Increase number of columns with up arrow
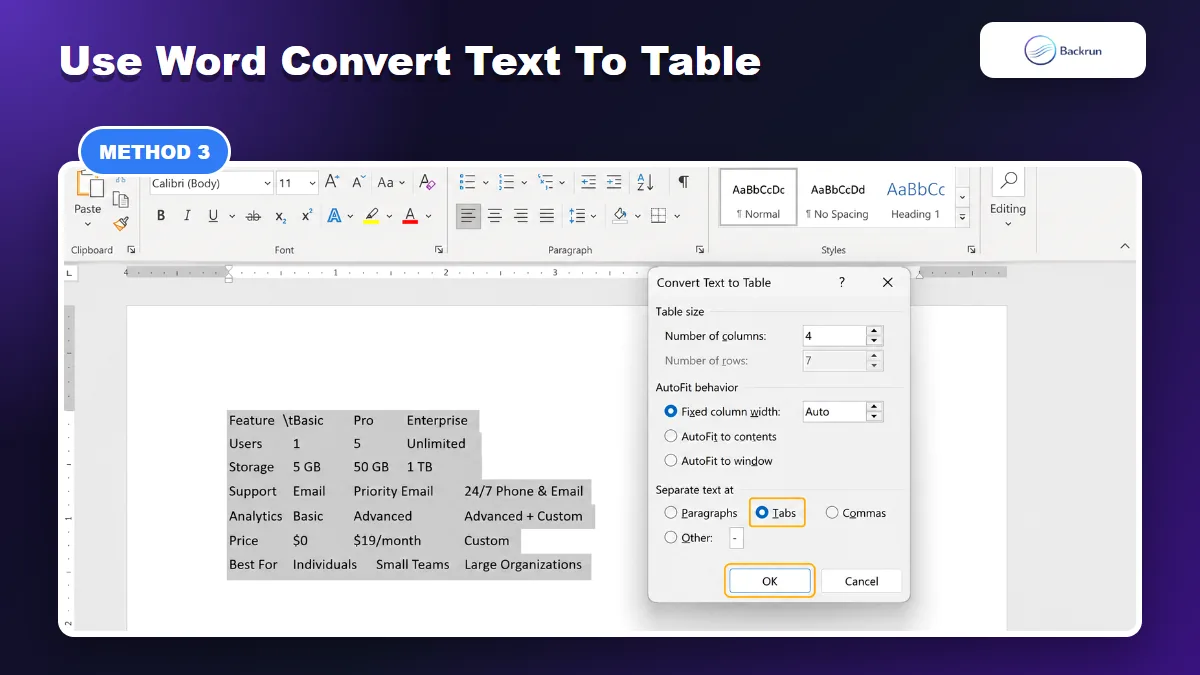Viewport: 1200px width, 675px height. (874, 331)
